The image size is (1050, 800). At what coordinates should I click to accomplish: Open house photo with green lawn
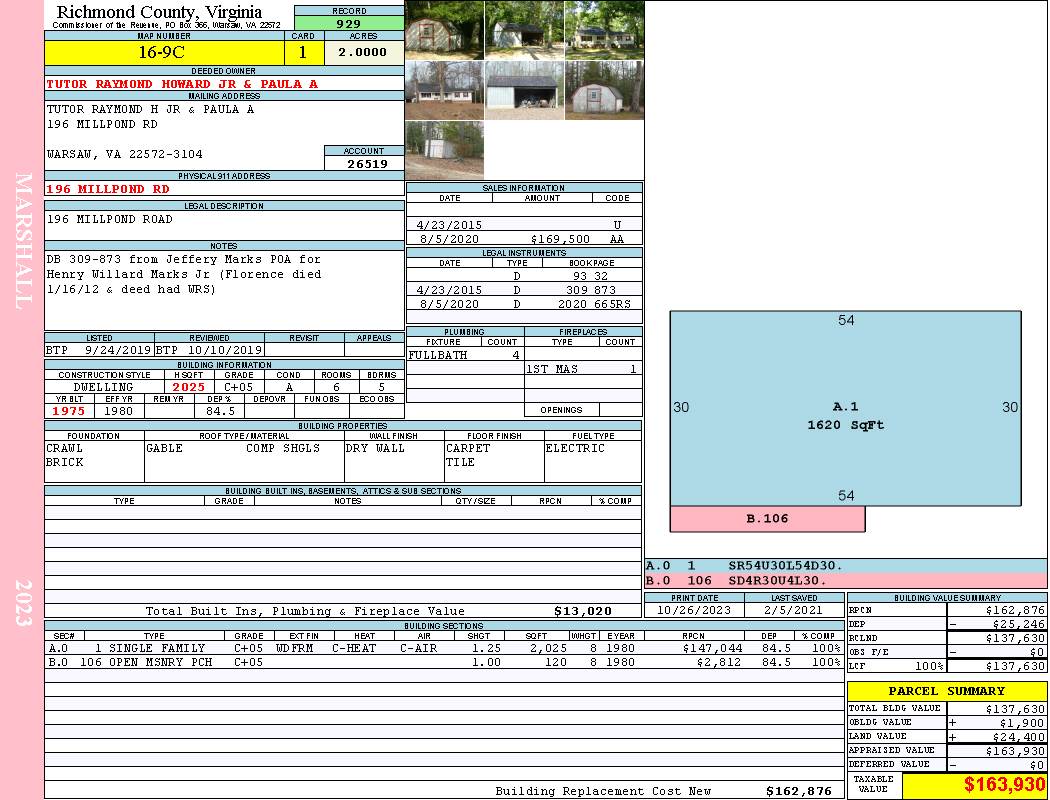(x=604, y=30)
